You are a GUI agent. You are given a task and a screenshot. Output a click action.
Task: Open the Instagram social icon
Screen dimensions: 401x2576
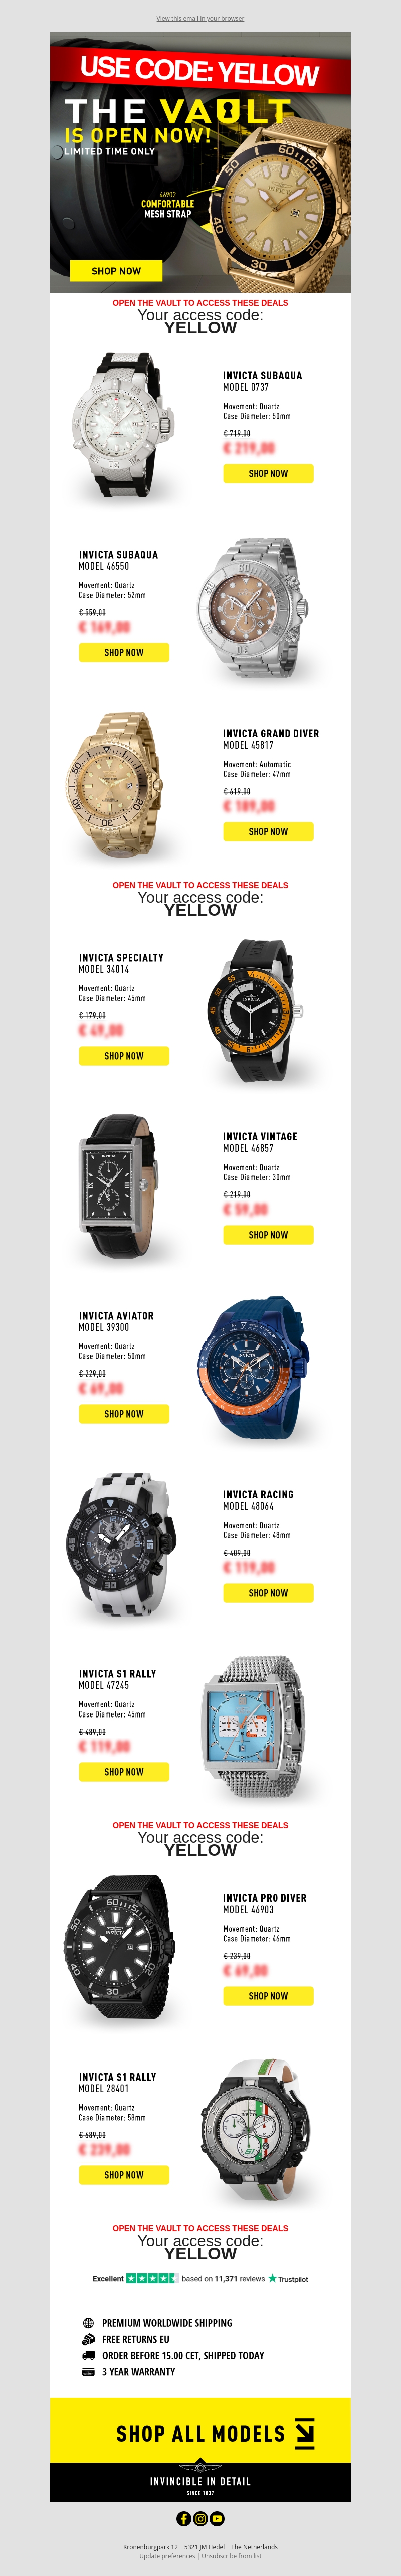tap(200, 2519)
